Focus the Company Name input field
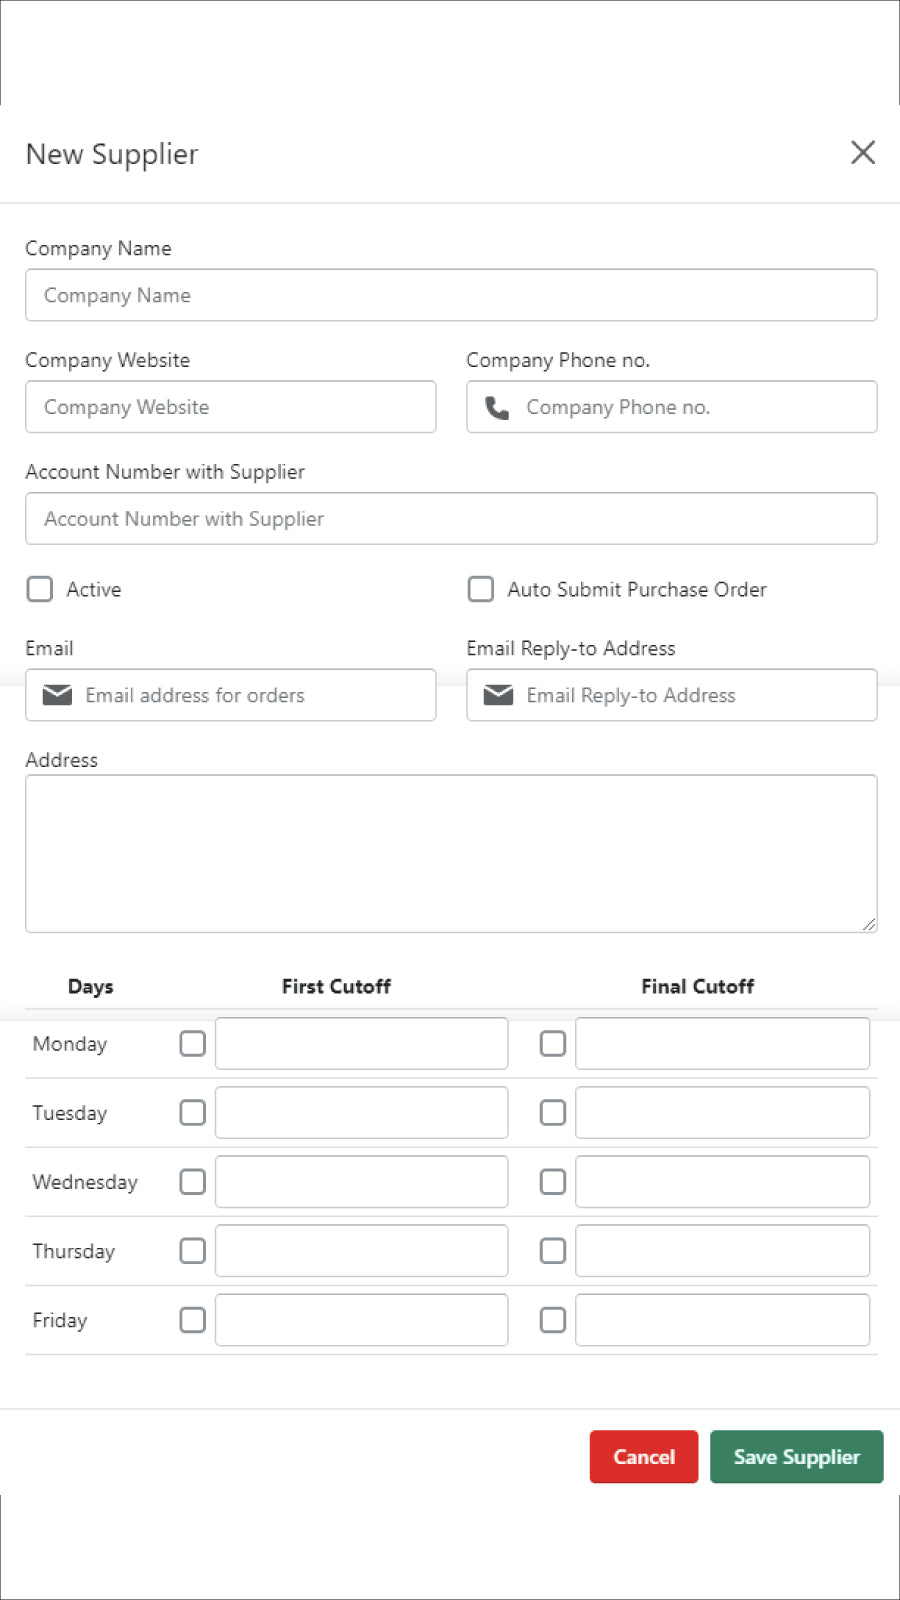Viewport: 900px width, 1600px height. pos(451,295)
